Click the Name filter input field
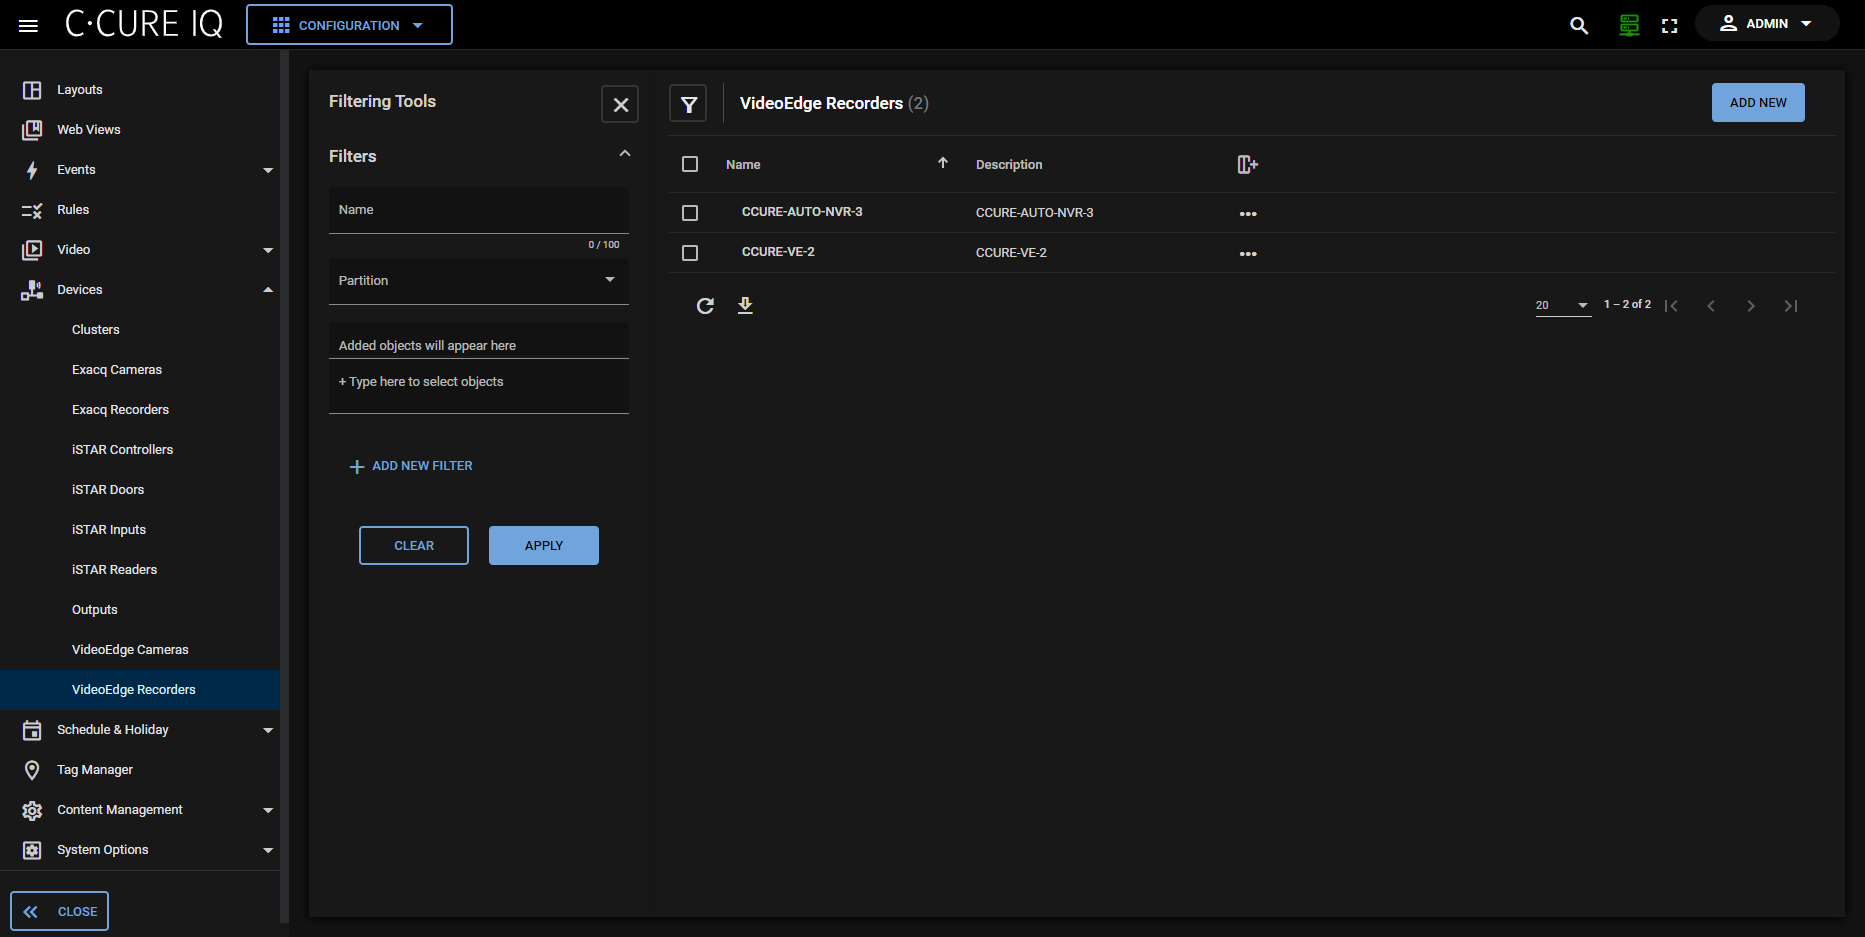 [x=478, y=211]
